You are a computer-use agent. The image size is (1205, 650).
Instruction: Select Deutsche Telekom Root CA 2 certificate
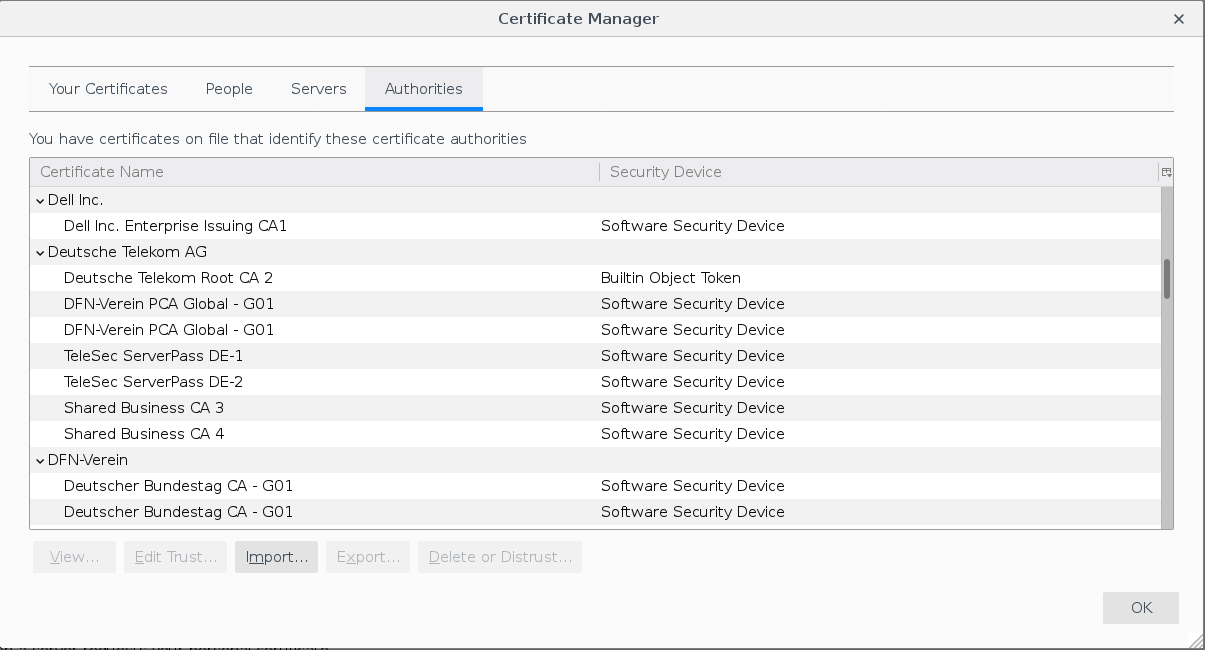pos(595,278)
